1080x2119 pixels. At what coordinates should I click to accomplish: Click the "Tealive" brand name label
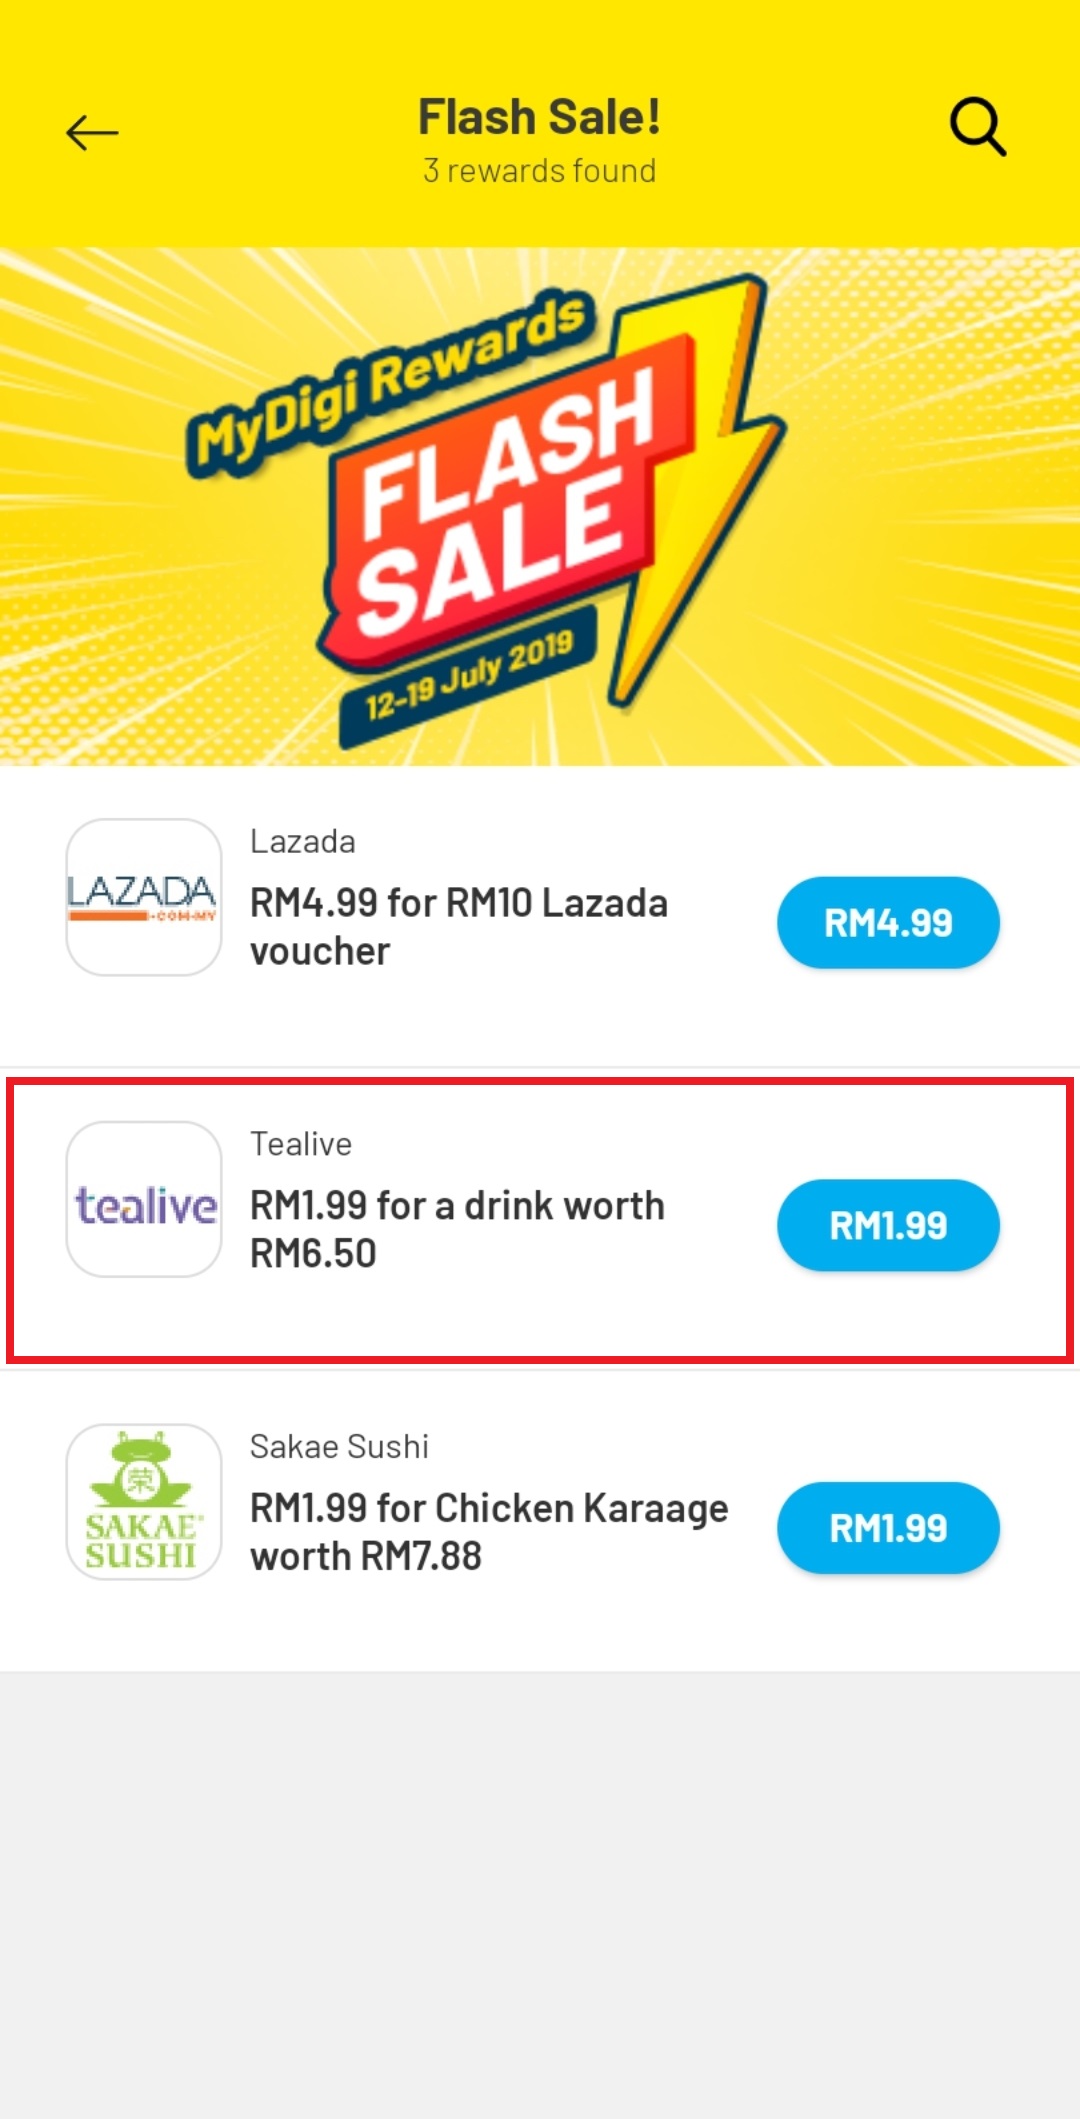pos(301,1144)
